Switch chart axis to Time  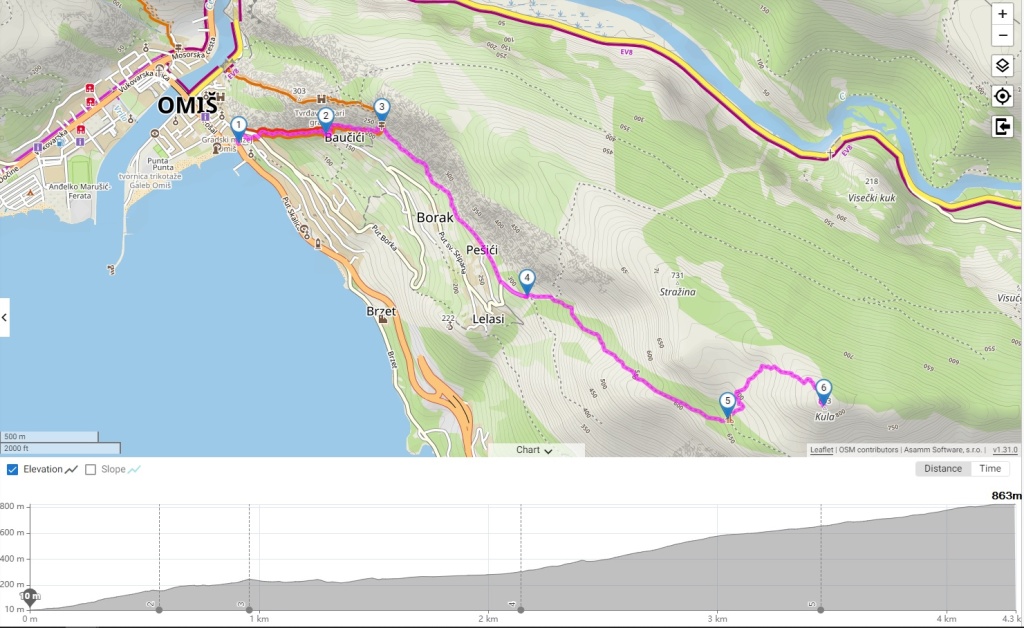(x=990, y=468)
